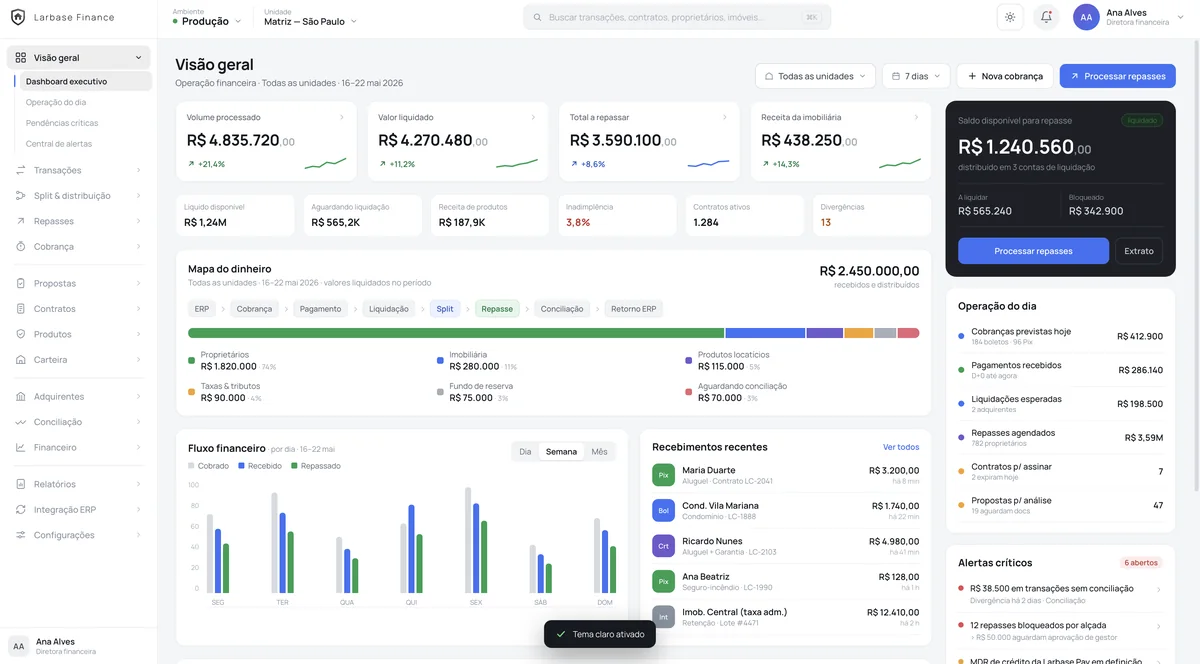This screenshot has height=664, width=1200.
Task: Click the Integração ERP sidebar icon
Action: (20, 510)
